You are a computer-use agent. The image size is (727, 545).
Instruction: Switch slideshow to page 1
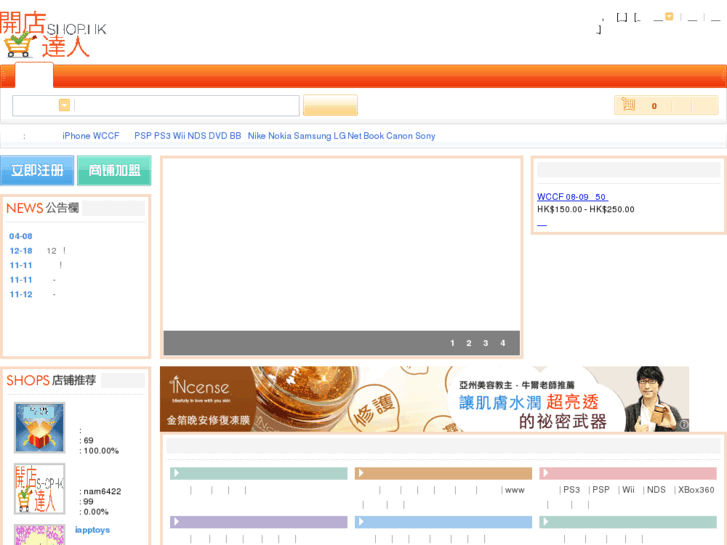pyautogui.click(x=452, y=343)
